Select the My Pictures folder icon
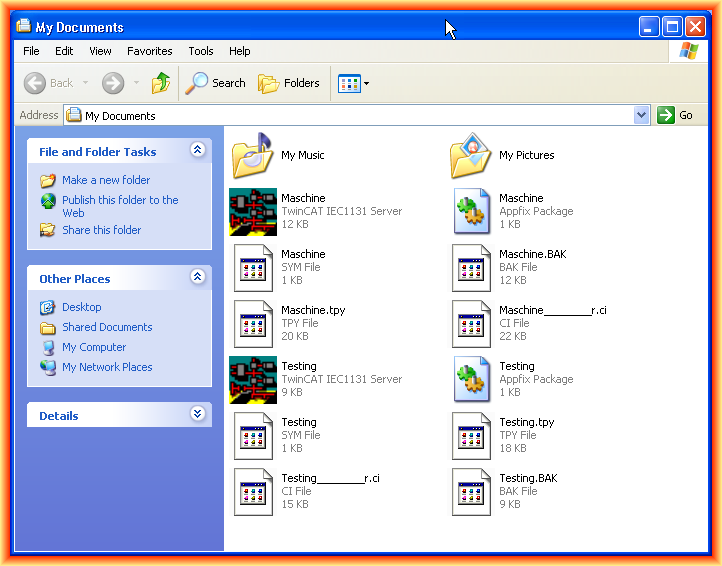 (471, 156)
